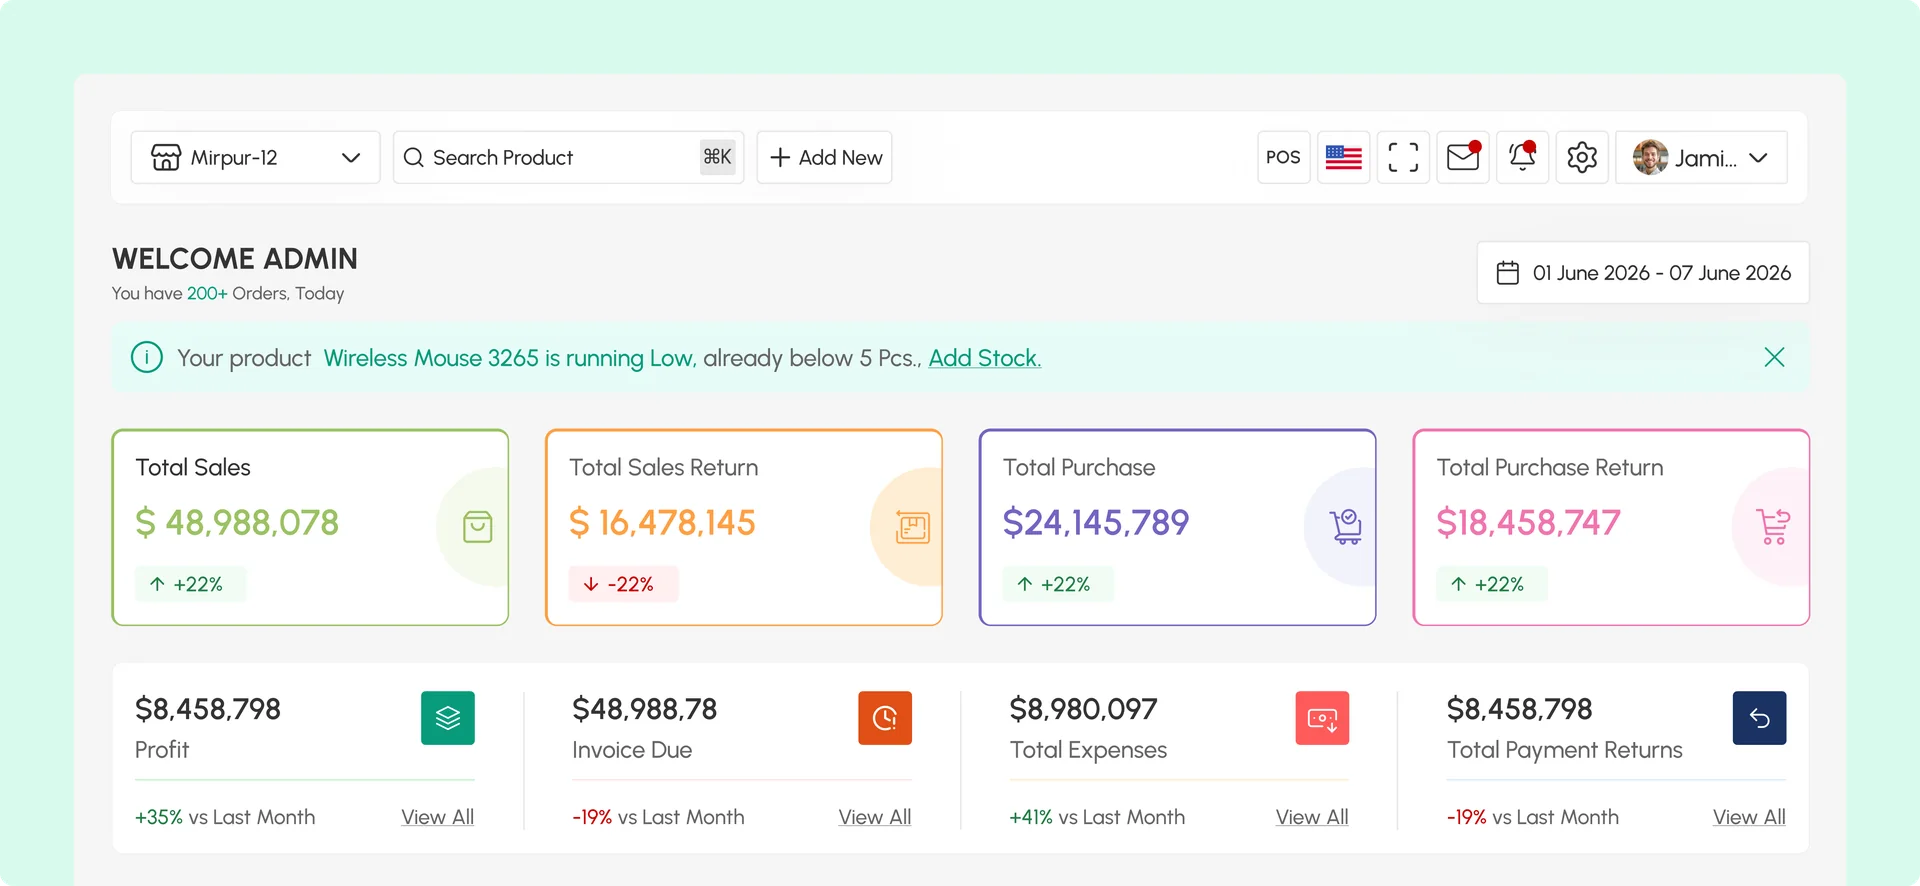View All for Total Payment Returns
This screenshot has height=886, width=1920.
(x=1749, y=817)
